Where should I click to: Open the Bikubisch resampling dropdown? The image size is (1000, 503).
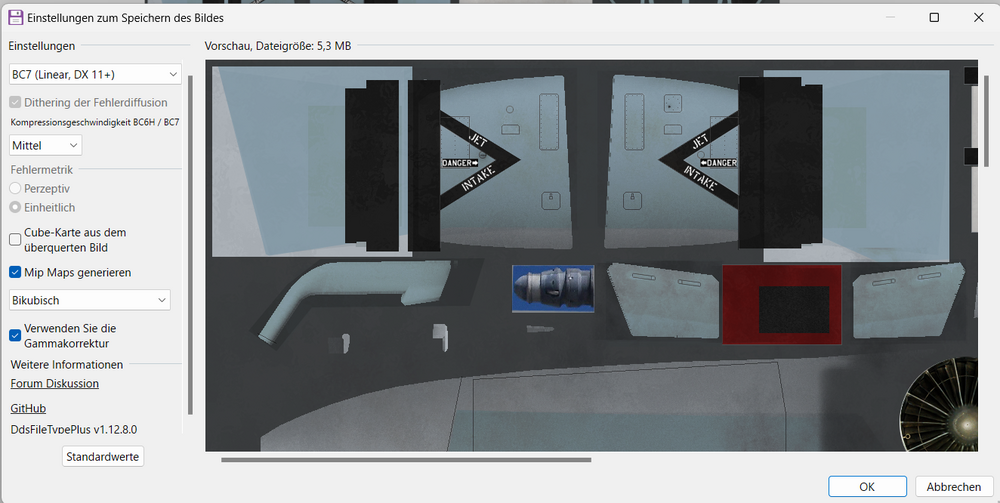(90, 300)
